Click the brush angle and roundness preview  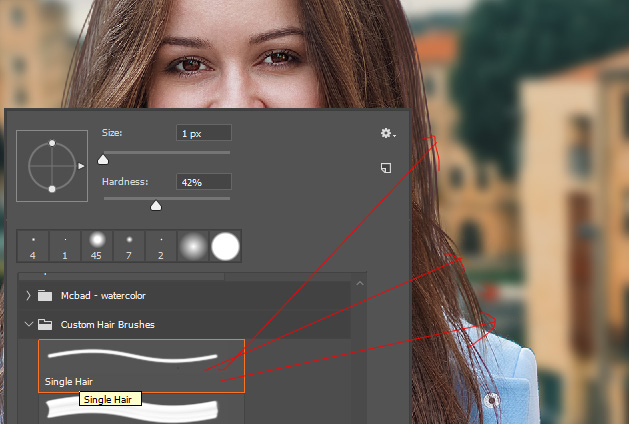click(x=51, y=166)
